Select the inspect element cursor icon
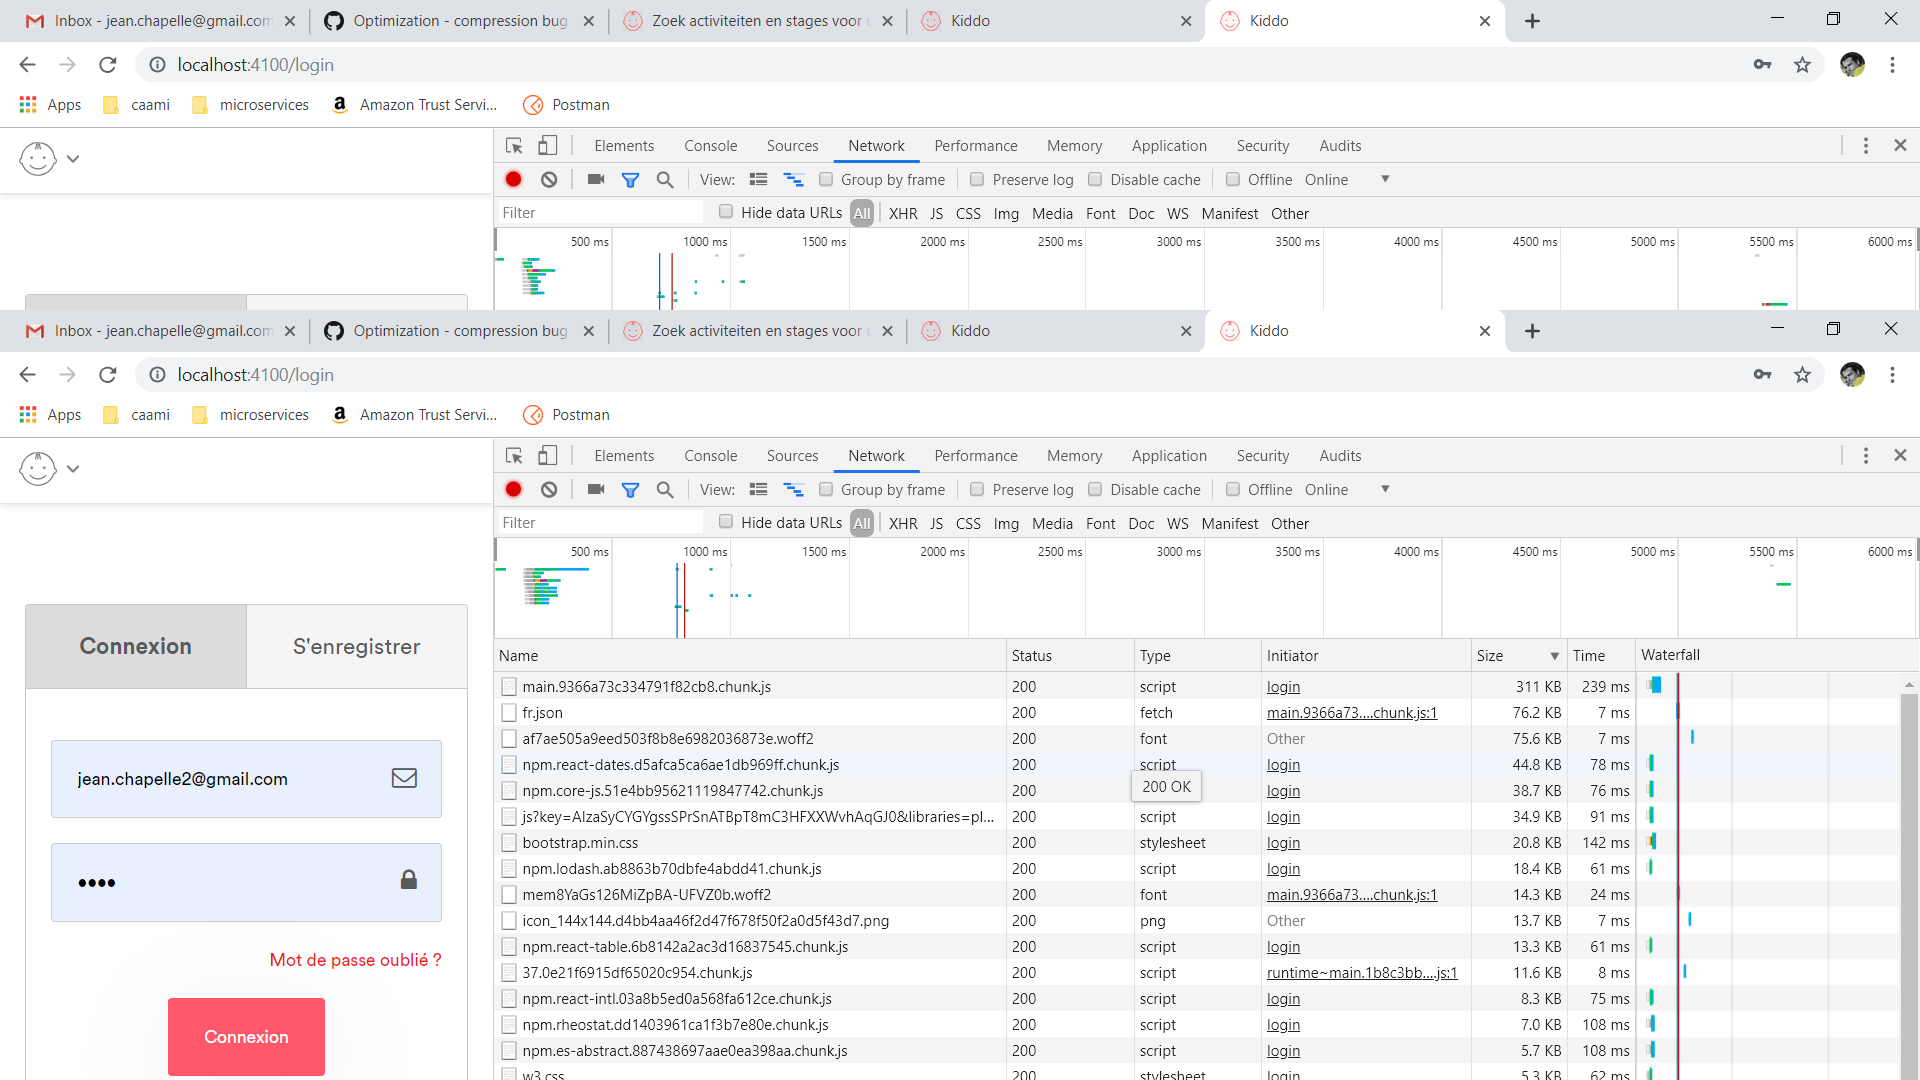This screenshot has height=1080, width=1920. [x=514, y=455]
